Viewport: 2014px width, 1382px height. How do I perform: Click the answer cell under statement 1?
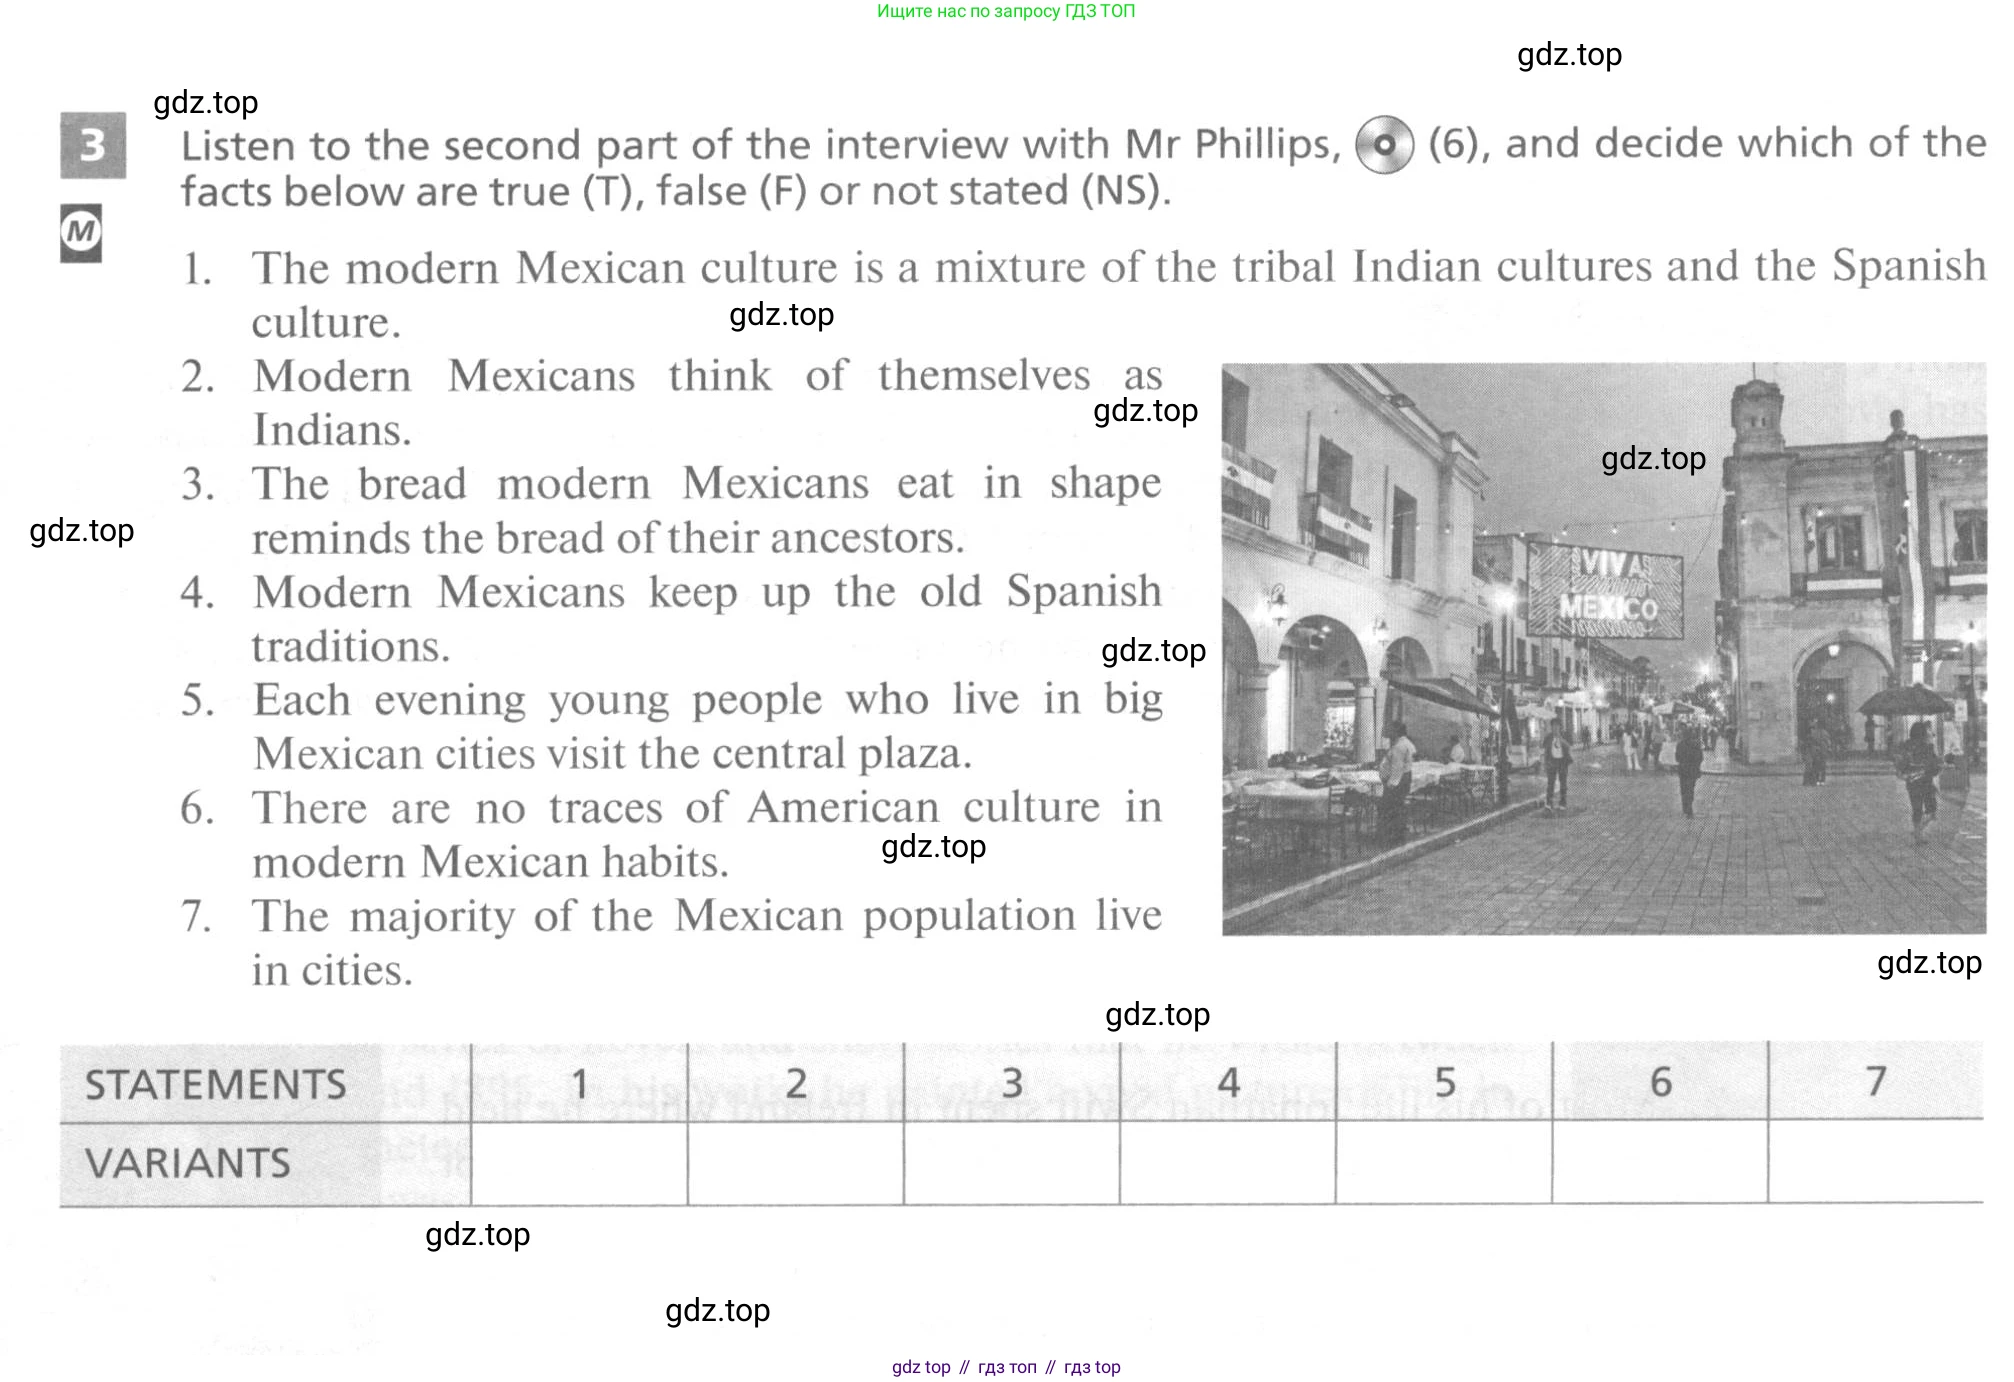(x=579, y=1163)
